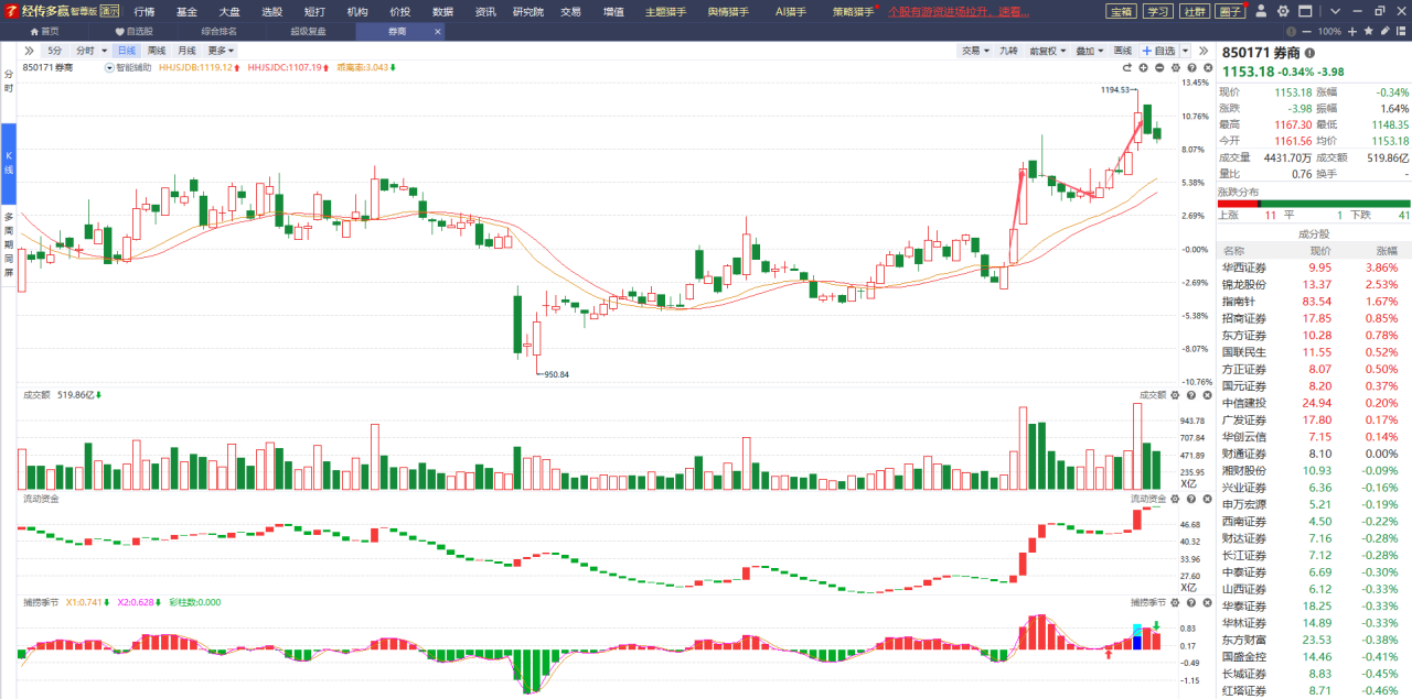Expand the right double-chevron next to 自选
Screen dimensions: 1413x700
pyautogui.click(x=1202, y=50)
